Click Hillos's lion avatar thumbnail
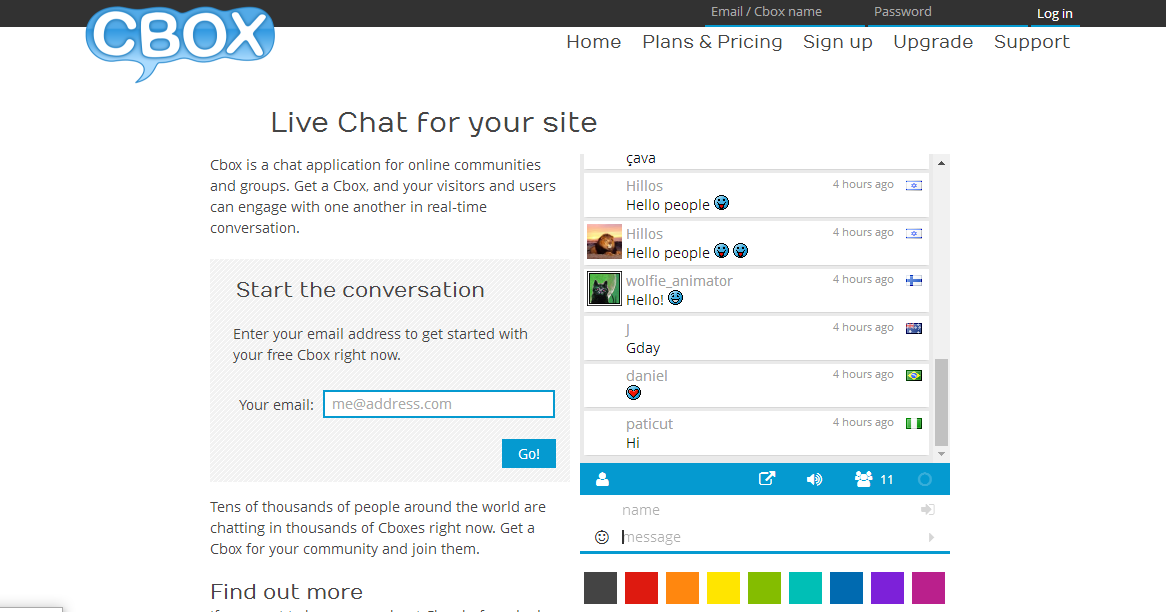The image size is (1166, 612). (x=604, y=241)
